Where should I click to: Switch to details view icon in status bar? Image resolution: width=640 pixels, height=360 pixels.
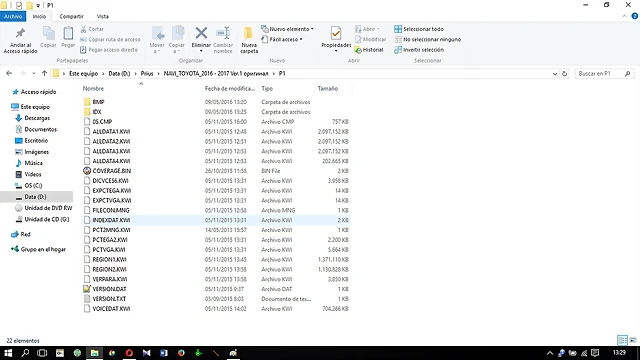(622, 340)
